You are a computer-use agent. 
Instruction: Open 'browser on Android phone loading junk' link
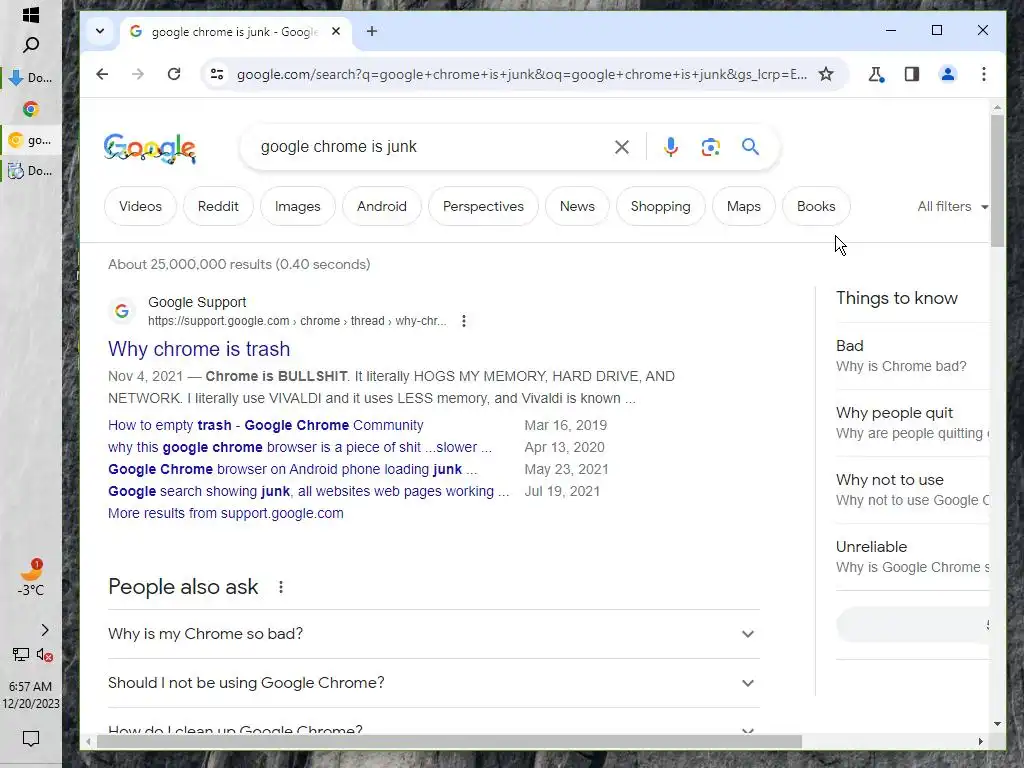pyautogui.click(x=293, y=470)
